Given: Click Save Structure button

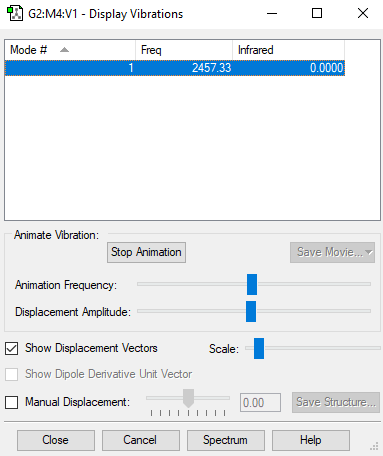Looking at the screenshot, I should pyautogui.click(x=336, y=402).
